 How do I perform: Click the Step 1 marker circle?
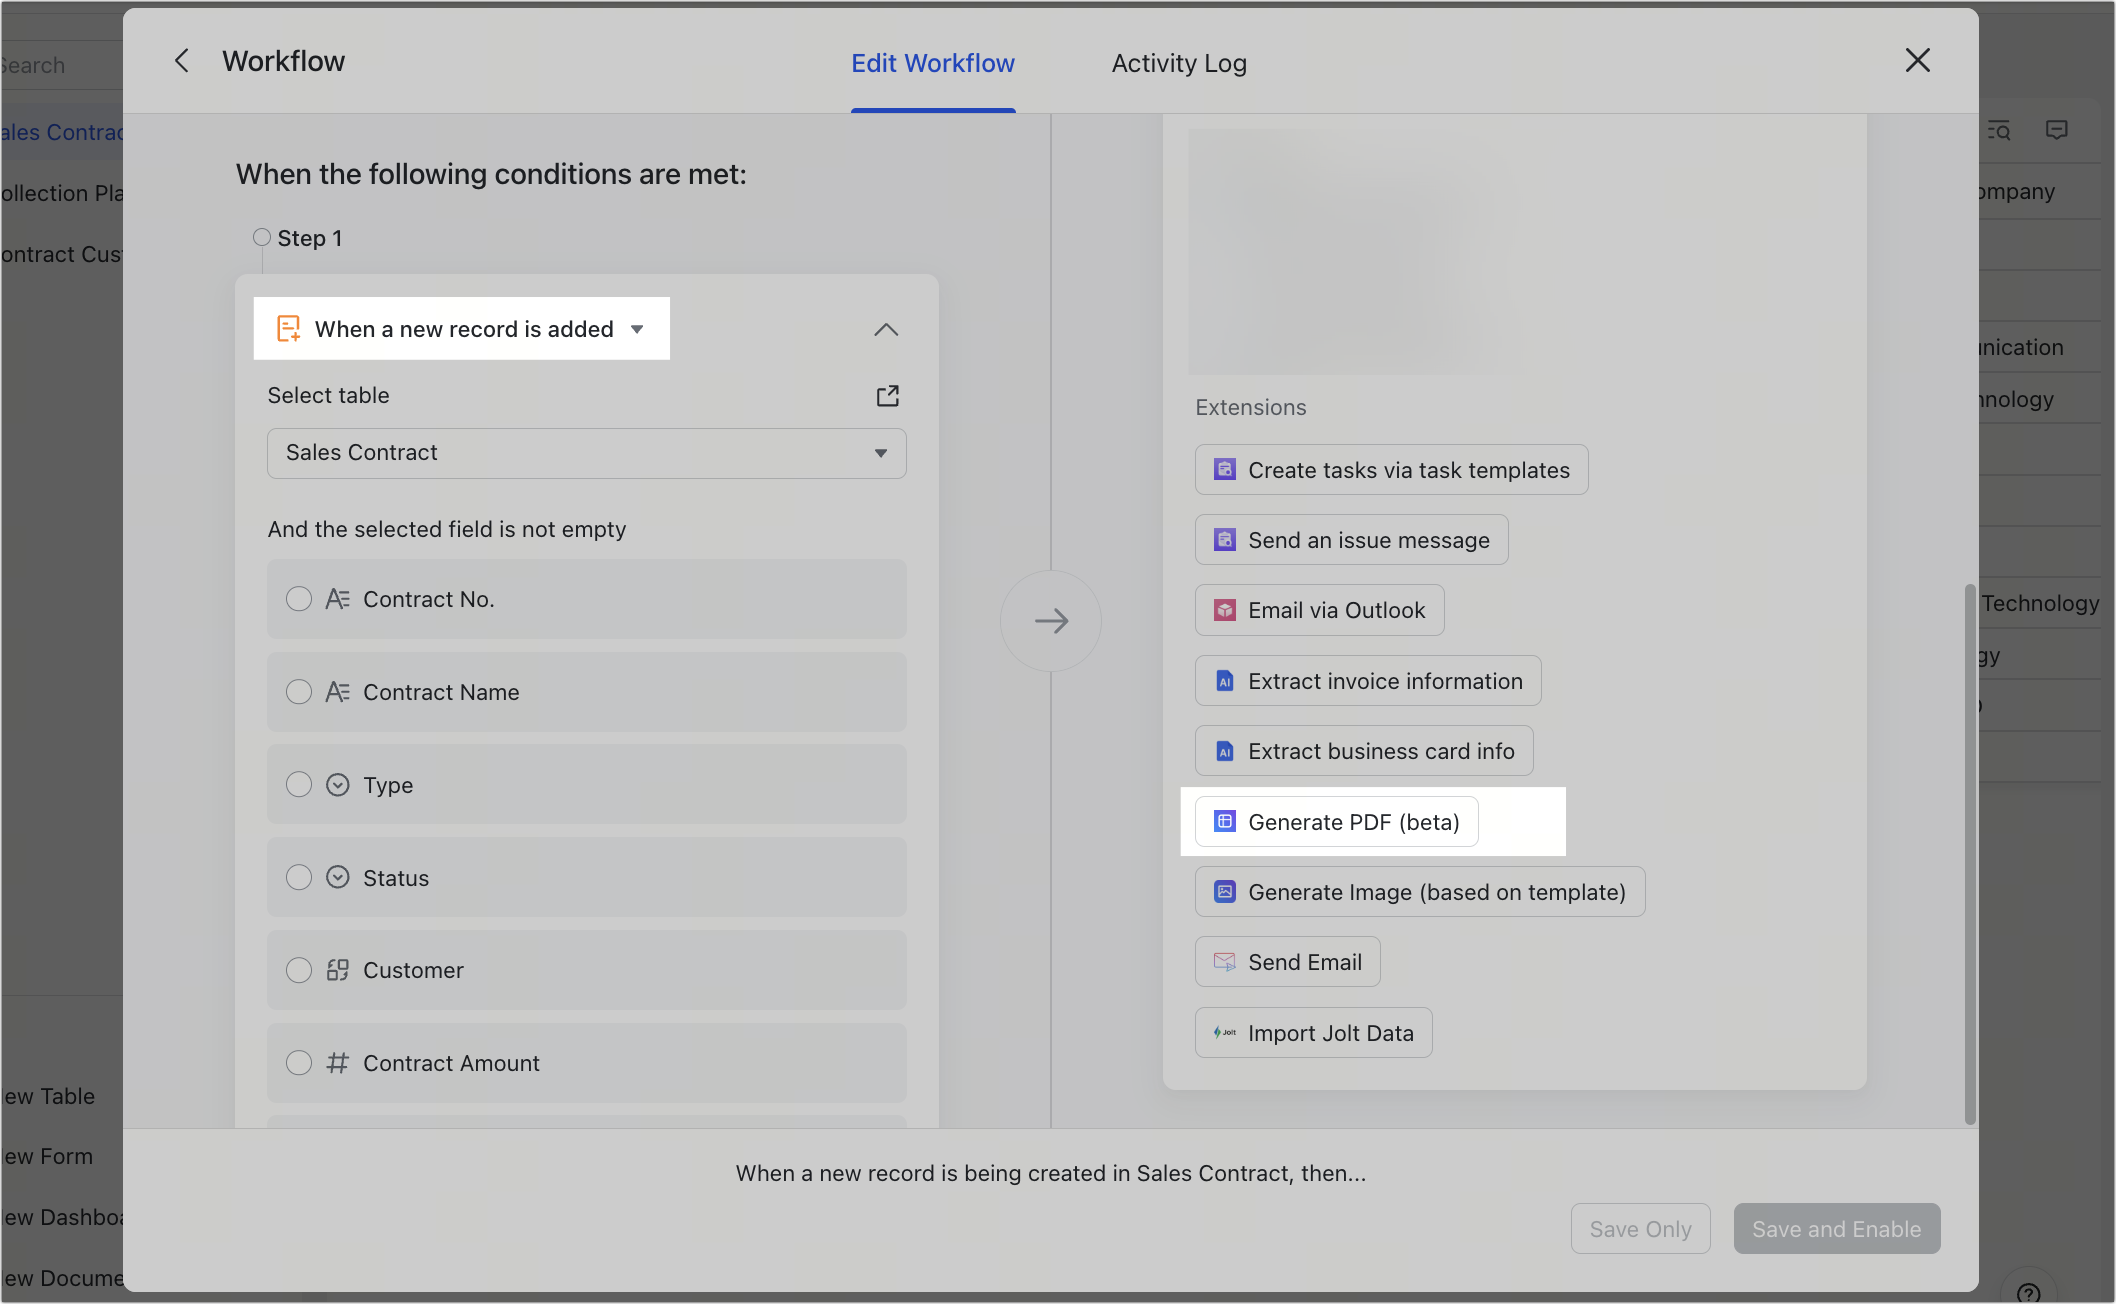click(x=262, y=237)
